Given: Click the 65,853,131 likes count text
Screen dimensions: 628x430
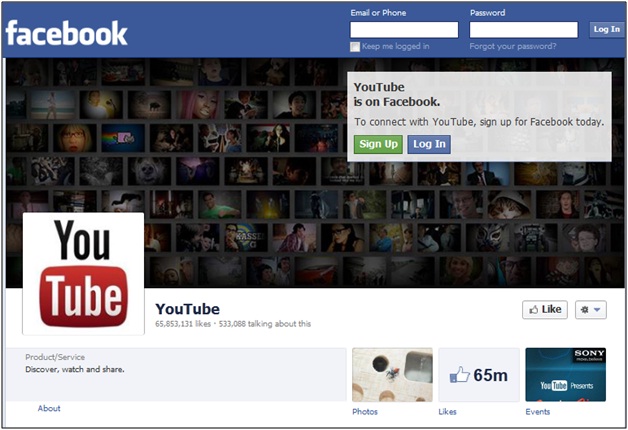Looking at the screenshot, I should (x=183, y=324).
